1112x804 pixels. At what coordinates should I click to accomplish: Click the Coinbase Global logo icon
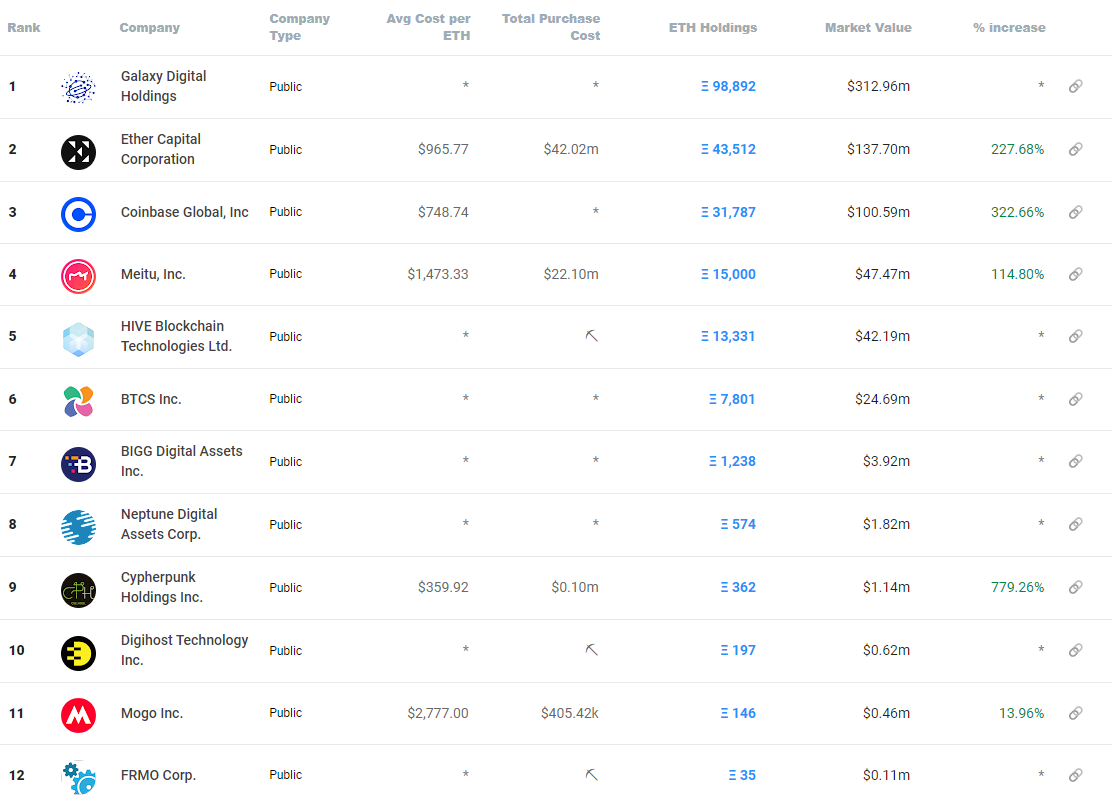pos(79,215)
